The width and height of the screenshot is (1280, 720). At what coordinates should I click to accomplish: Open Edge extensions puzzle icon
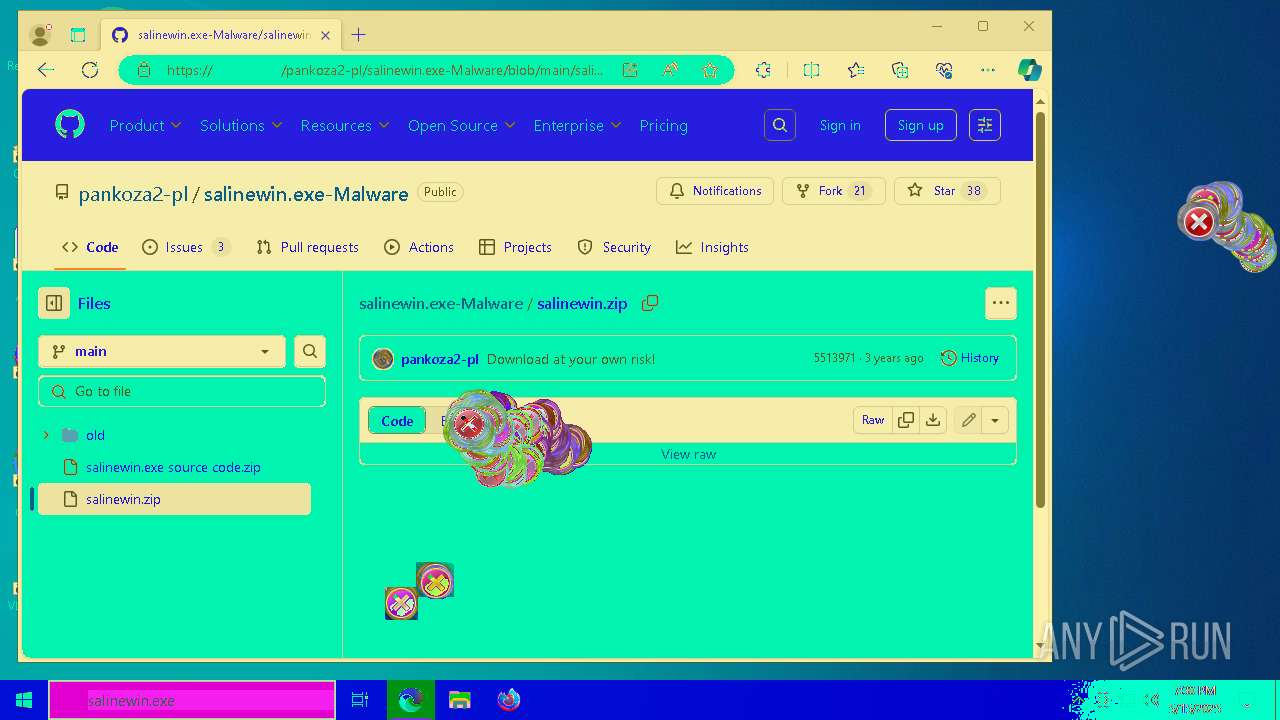click(763, 70)
